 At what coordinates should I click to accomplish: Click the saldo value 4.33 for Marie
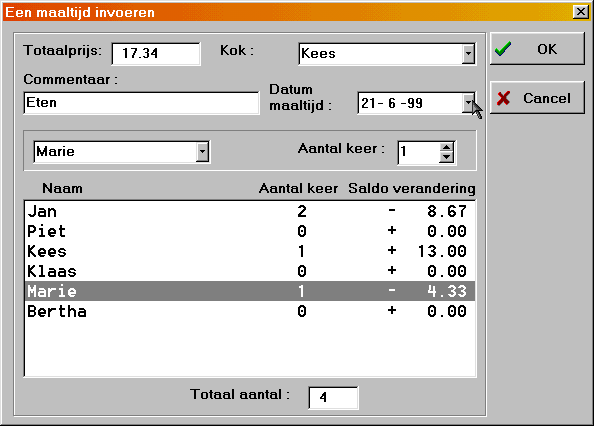click(x=447, y=291)
